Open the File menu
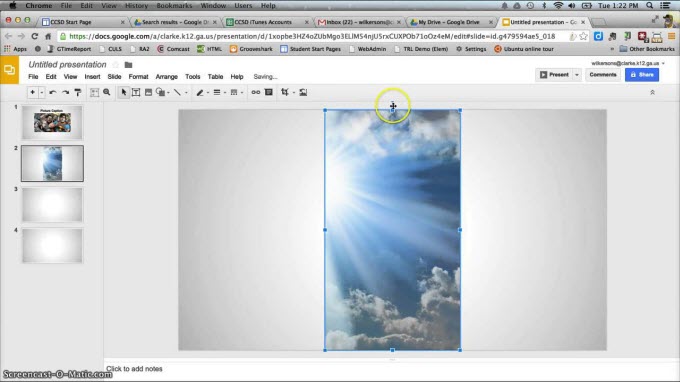Viewport: 680px width, 382px height. tap(33, 77)
